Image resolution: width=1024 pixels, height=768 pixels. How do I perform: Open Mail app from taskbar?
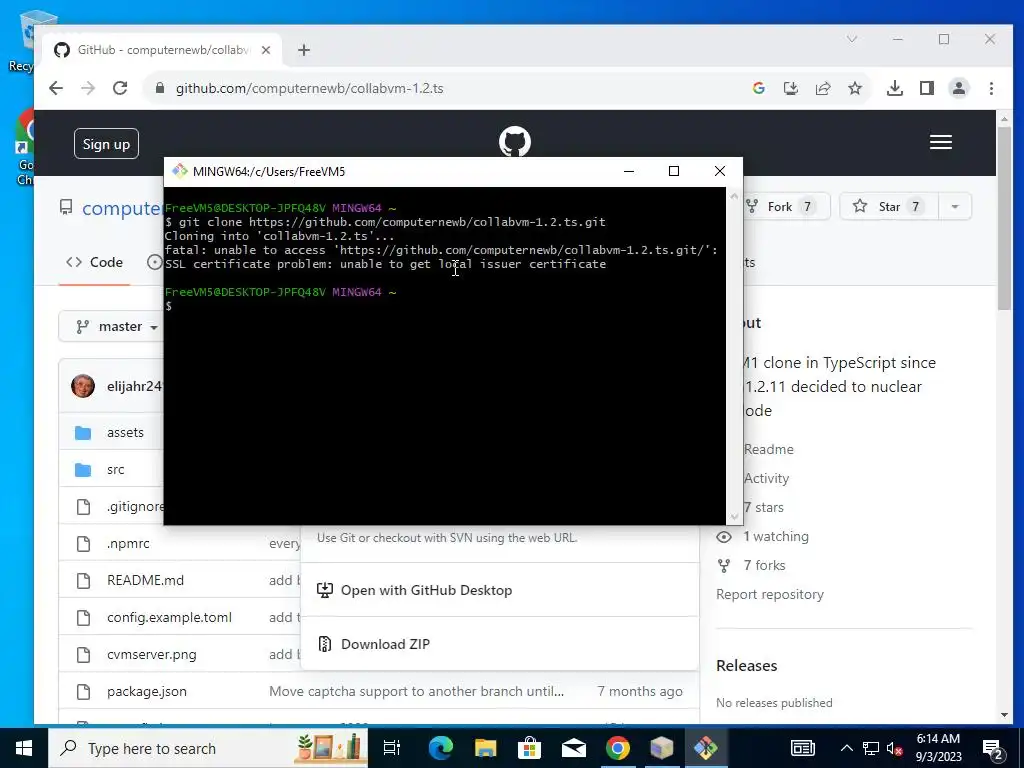[573, 748]
